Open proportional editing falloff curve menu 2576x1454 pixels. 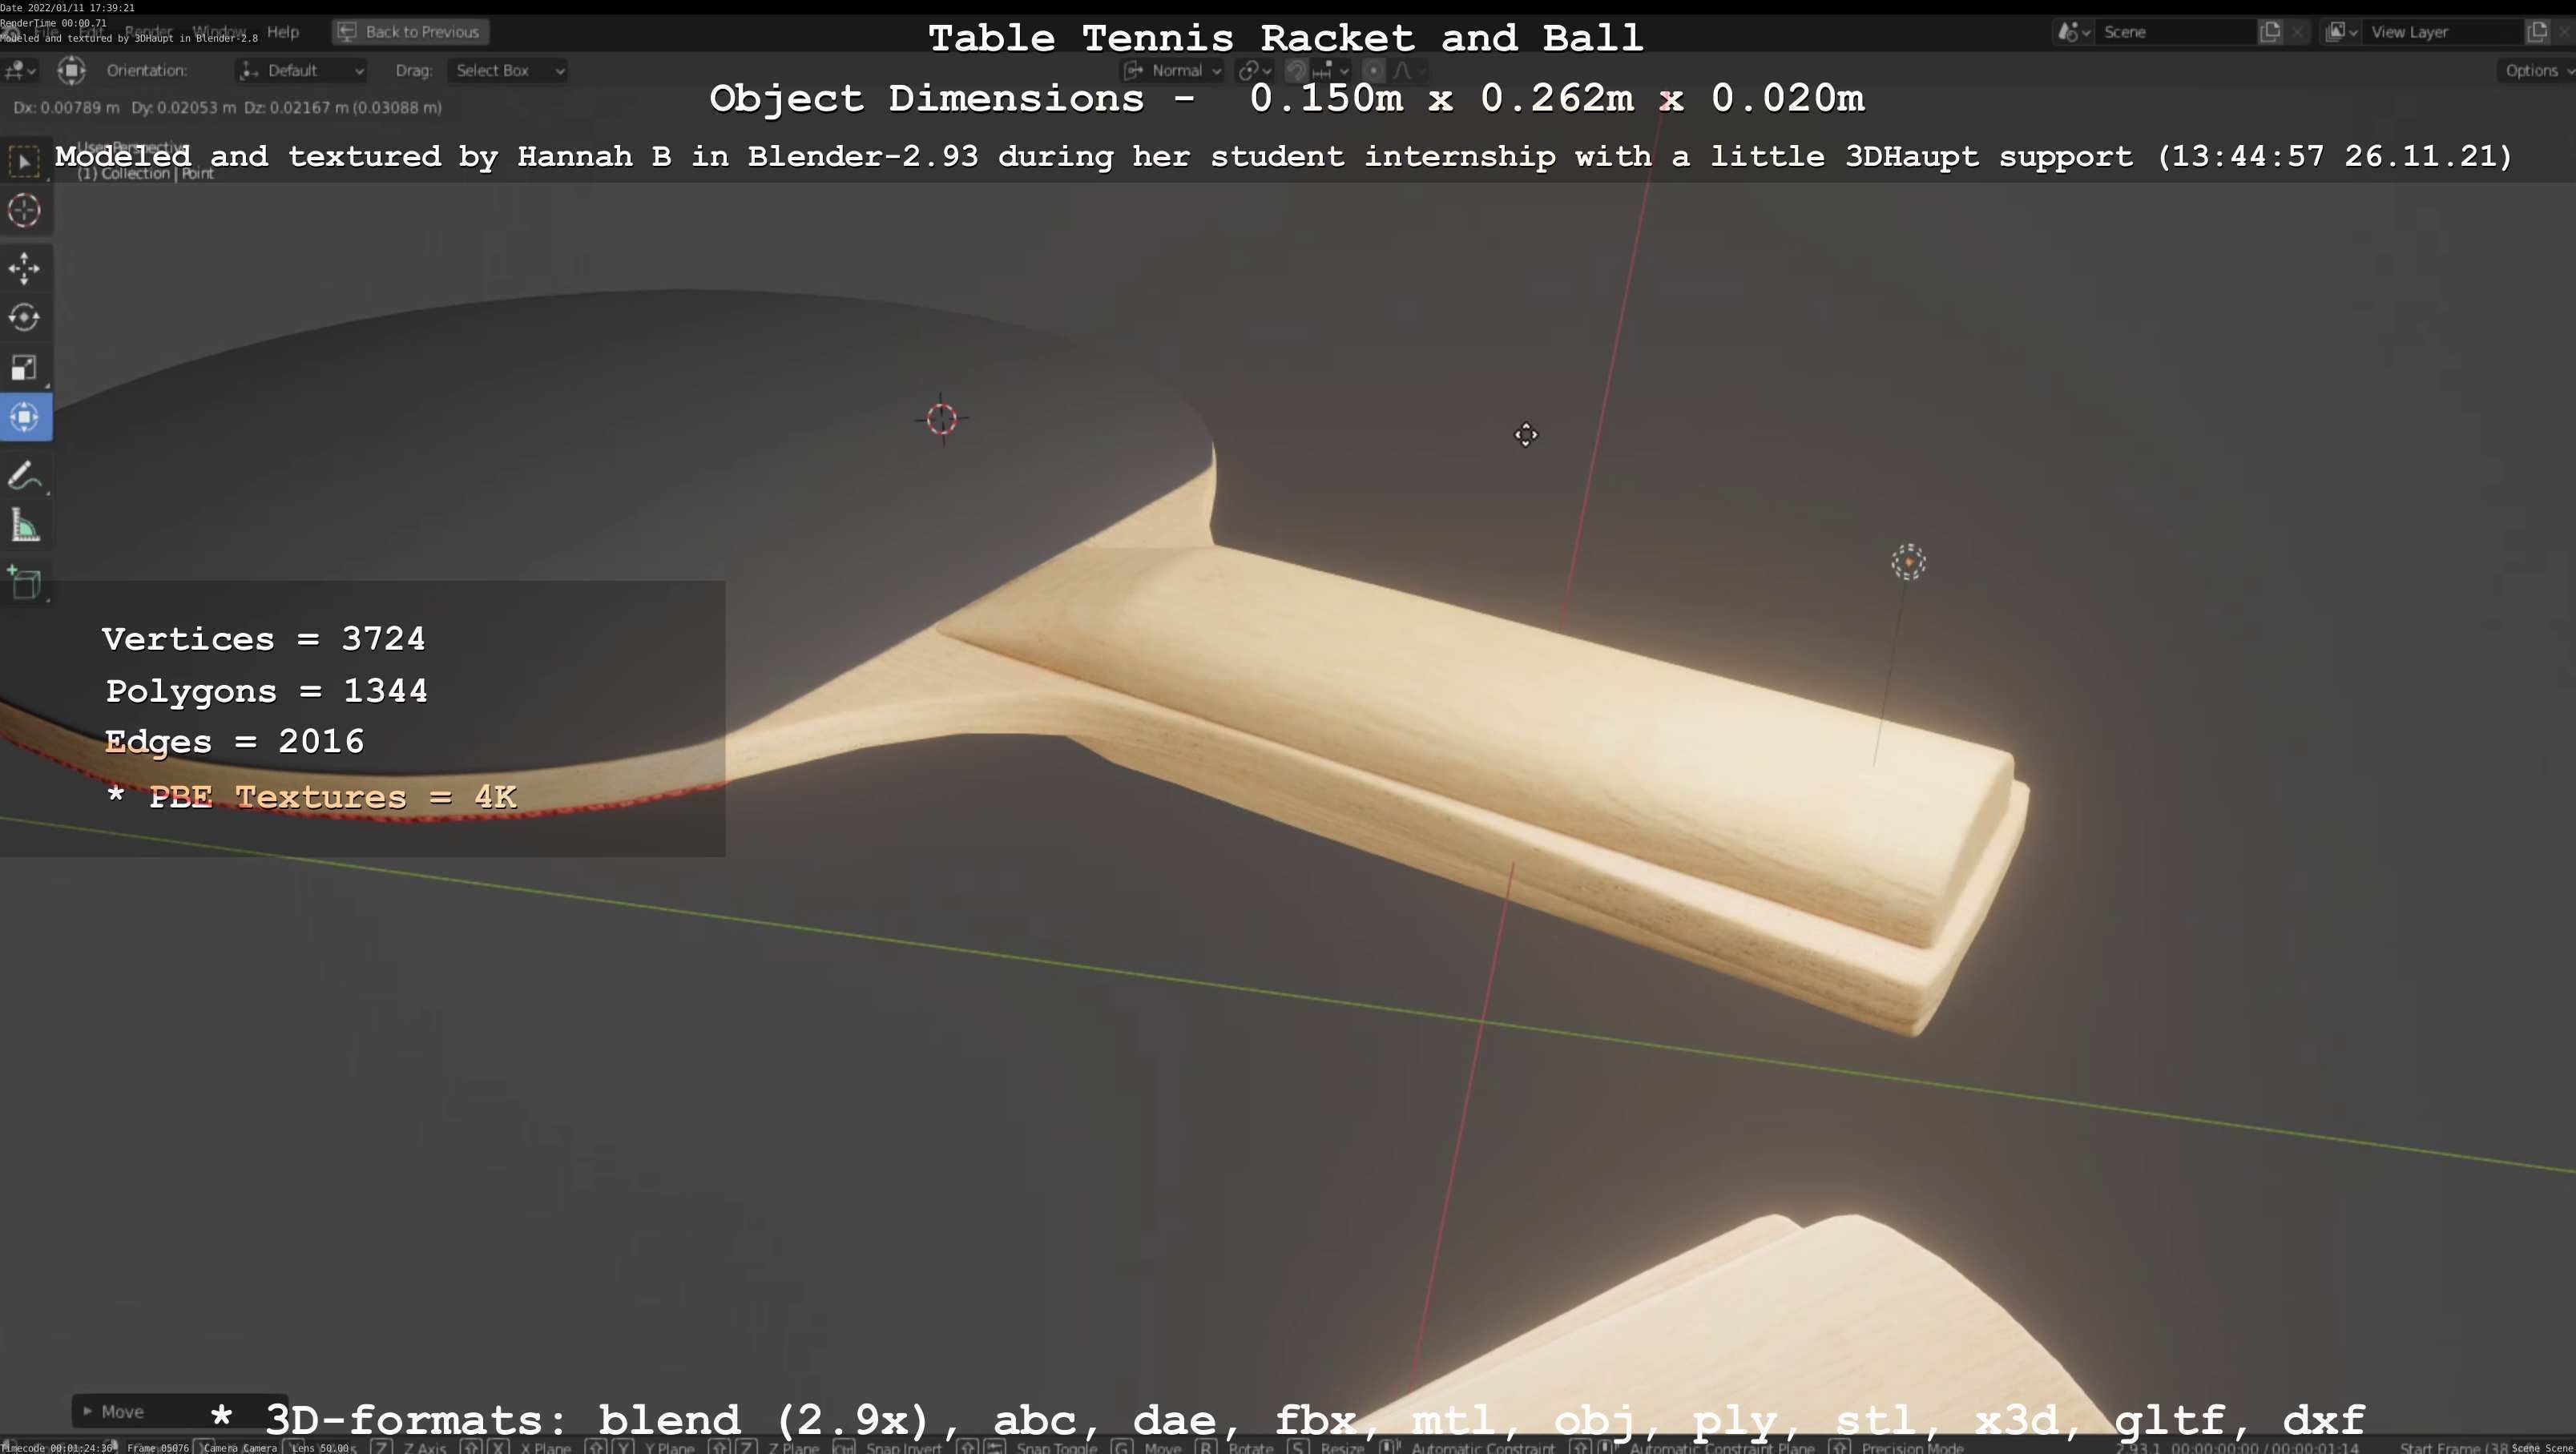click(x=1408, y=70)
